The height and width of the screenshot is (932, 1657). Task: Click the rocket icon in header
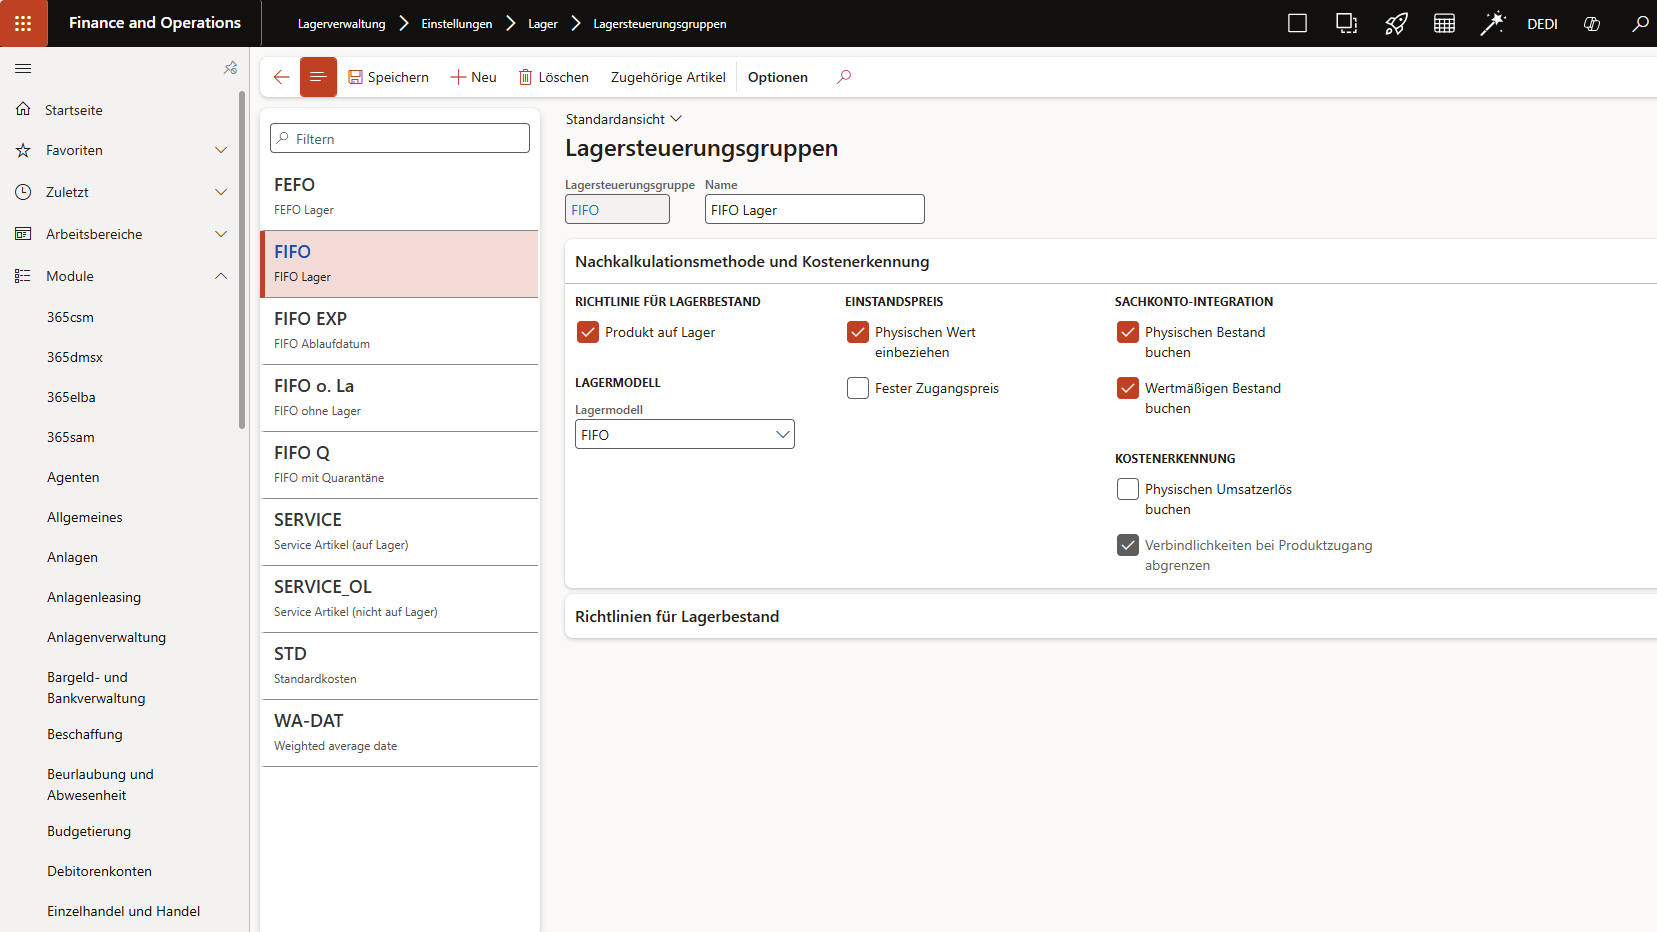[1396, 23]
